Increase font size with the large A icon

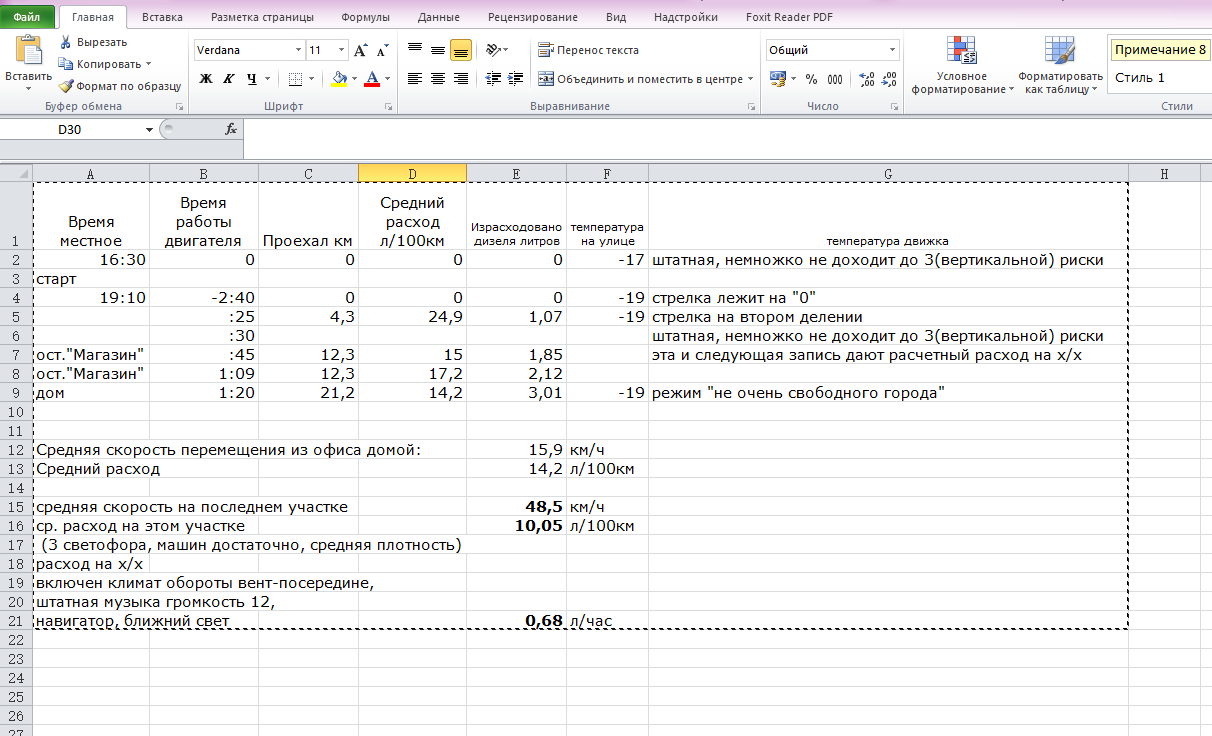coord(361,50)
